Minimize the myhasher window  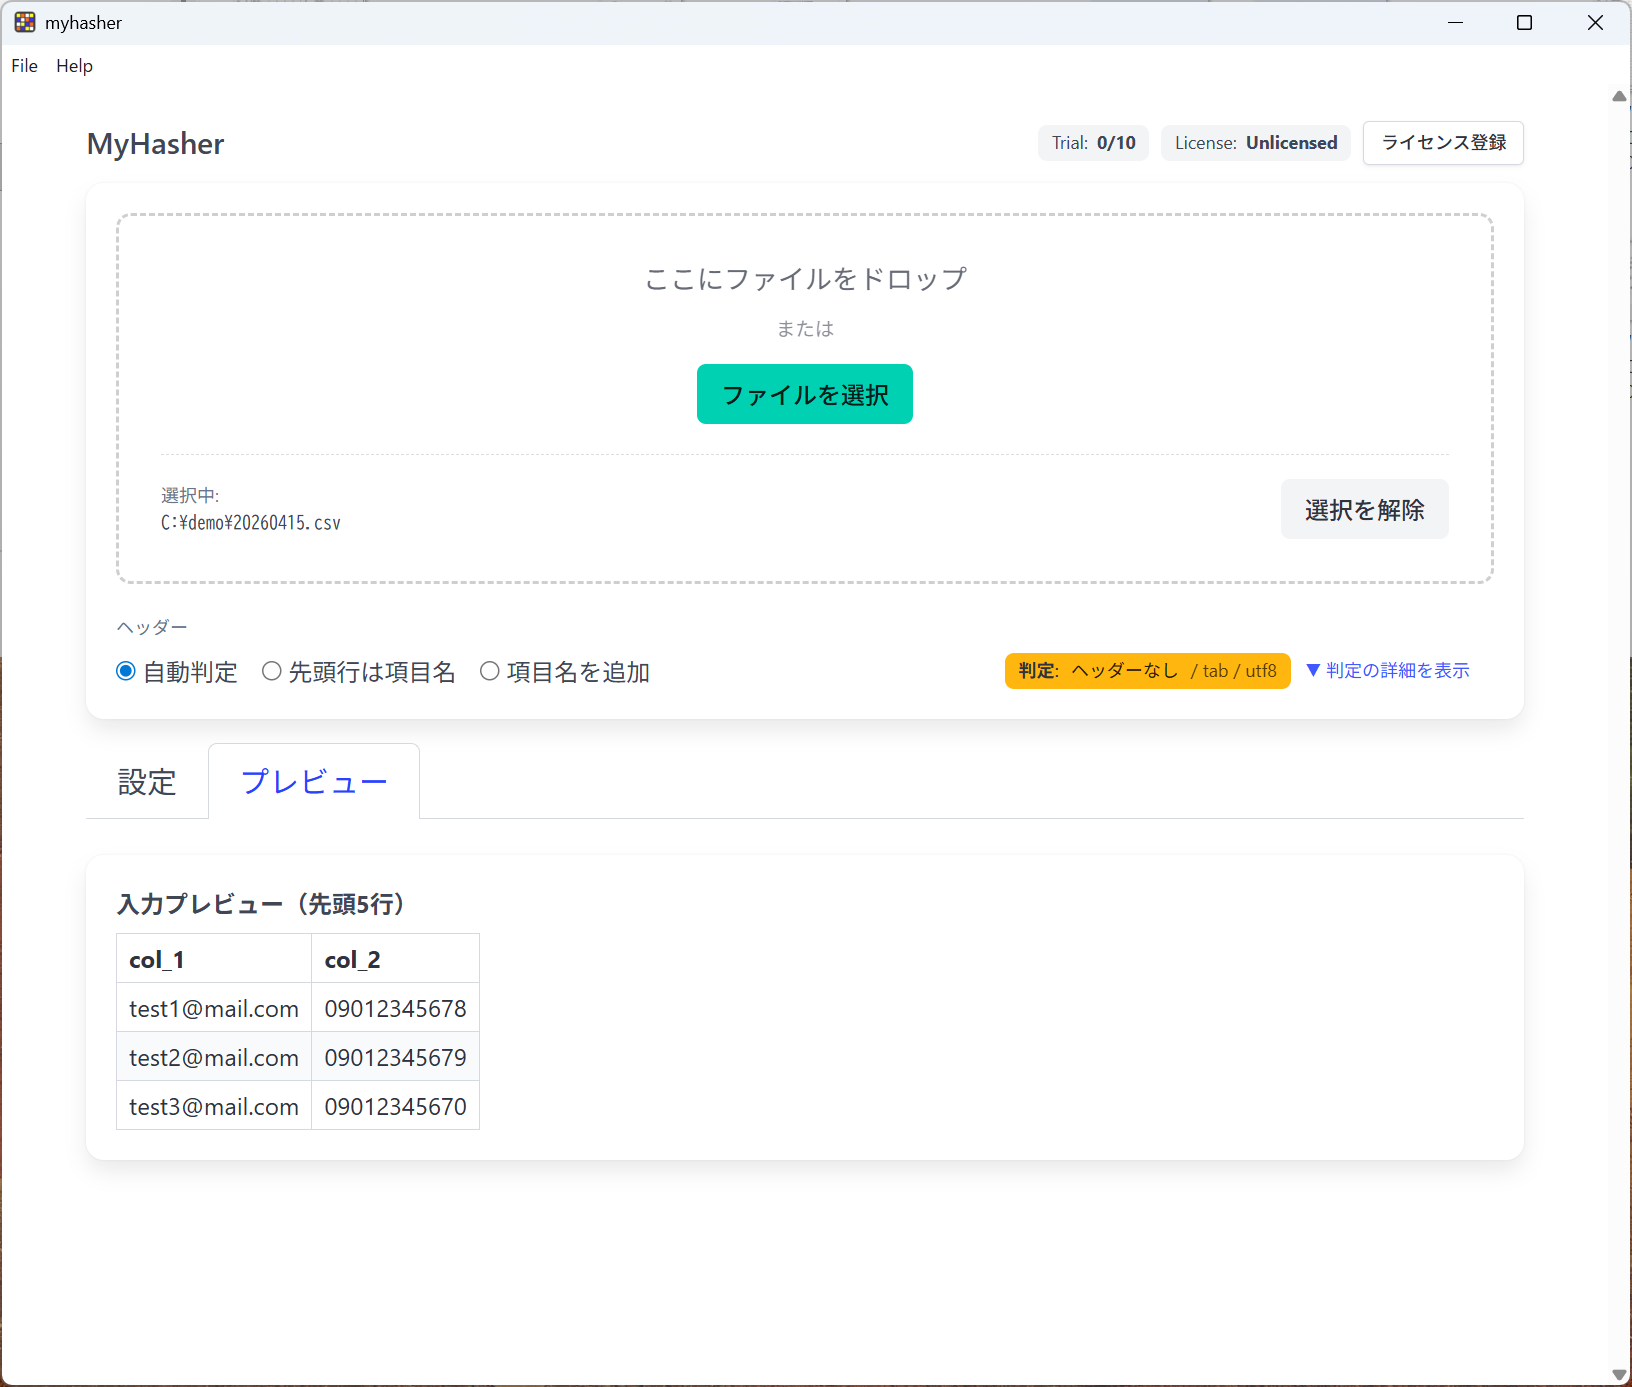coord(1456,22)
